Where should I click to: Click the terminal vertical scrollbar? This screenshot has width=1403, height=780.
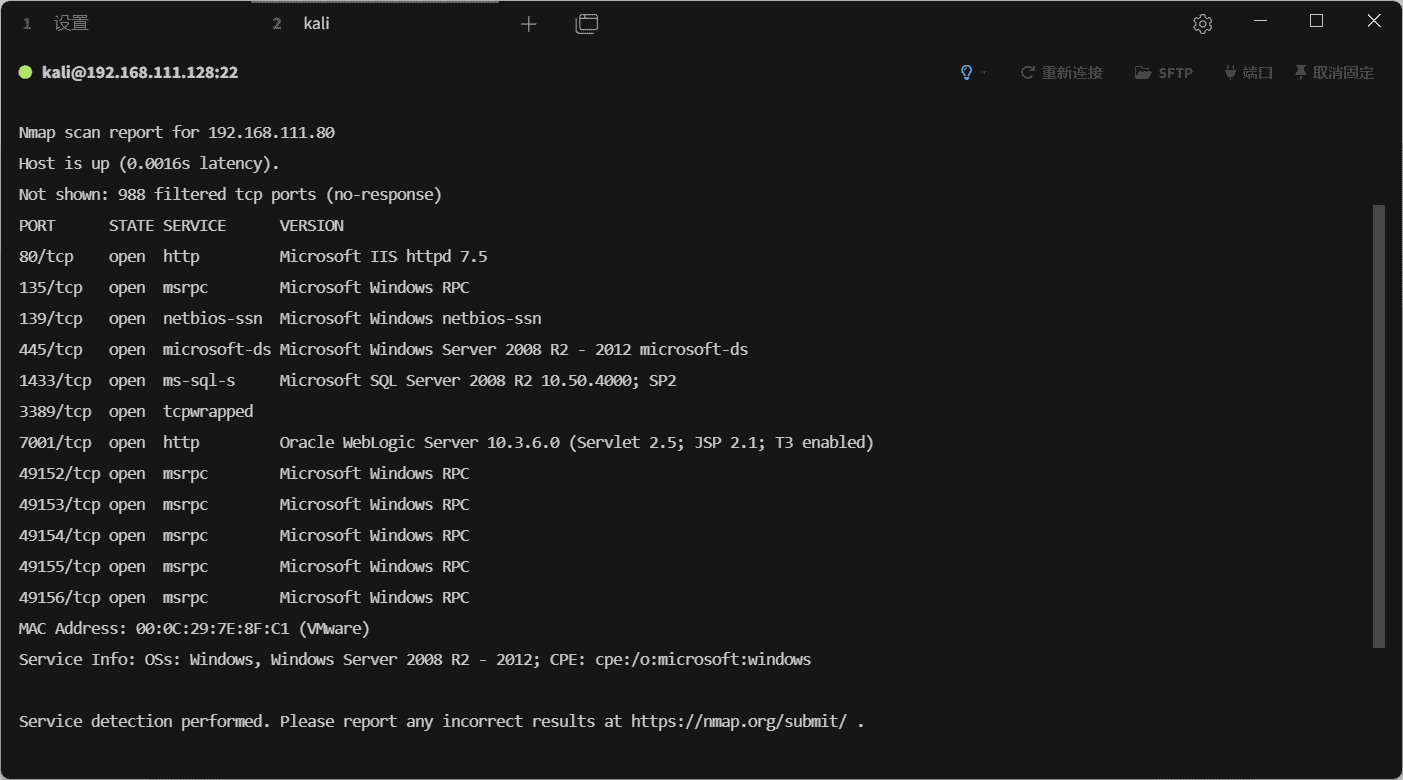click(x=1379, y=425)
